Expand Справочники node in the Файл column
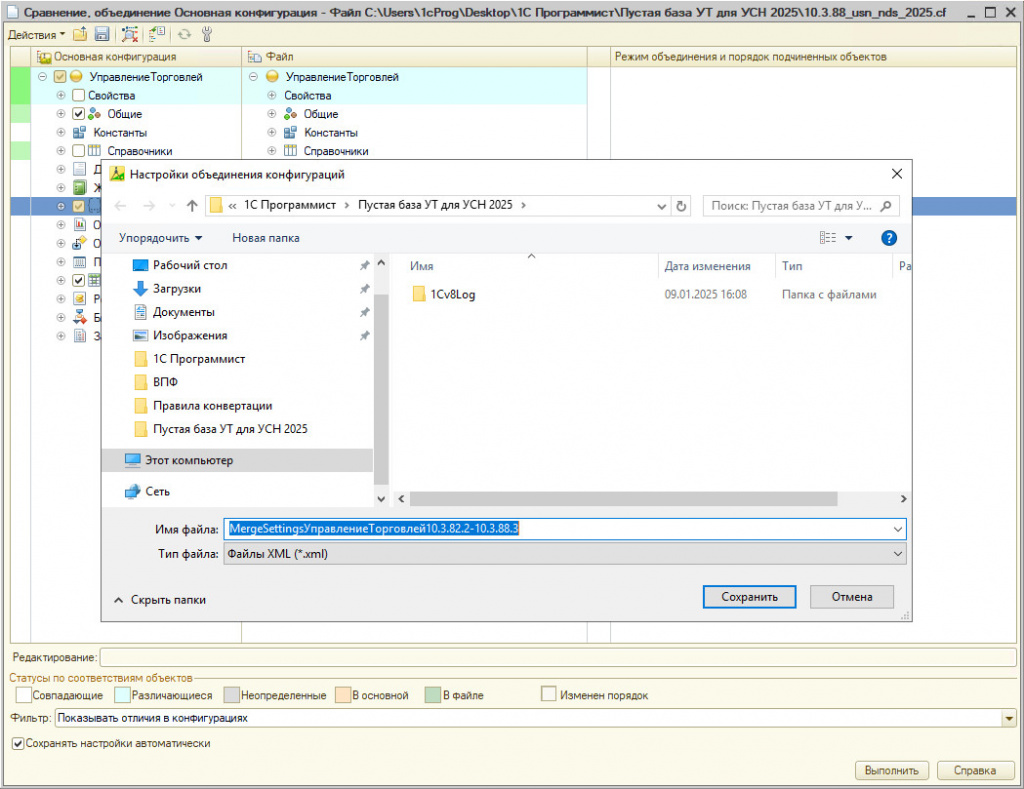This screenshot has height=789, width=1024. click(x=272, y=151)
